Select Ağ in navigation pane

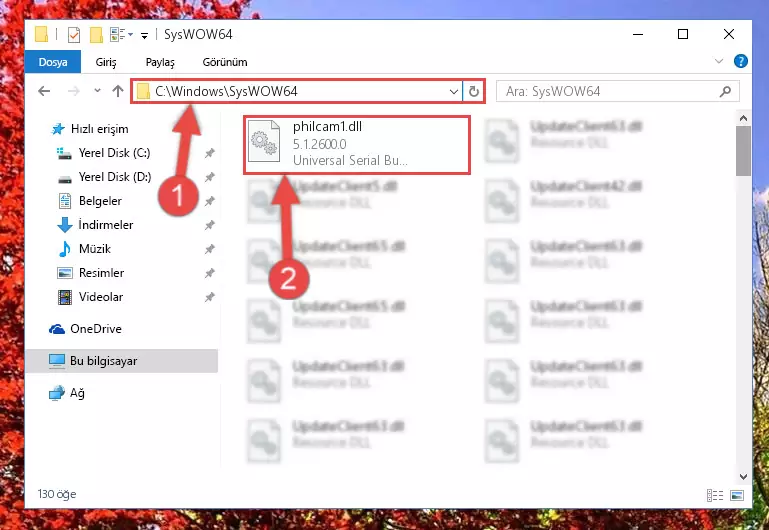[67, 393]
